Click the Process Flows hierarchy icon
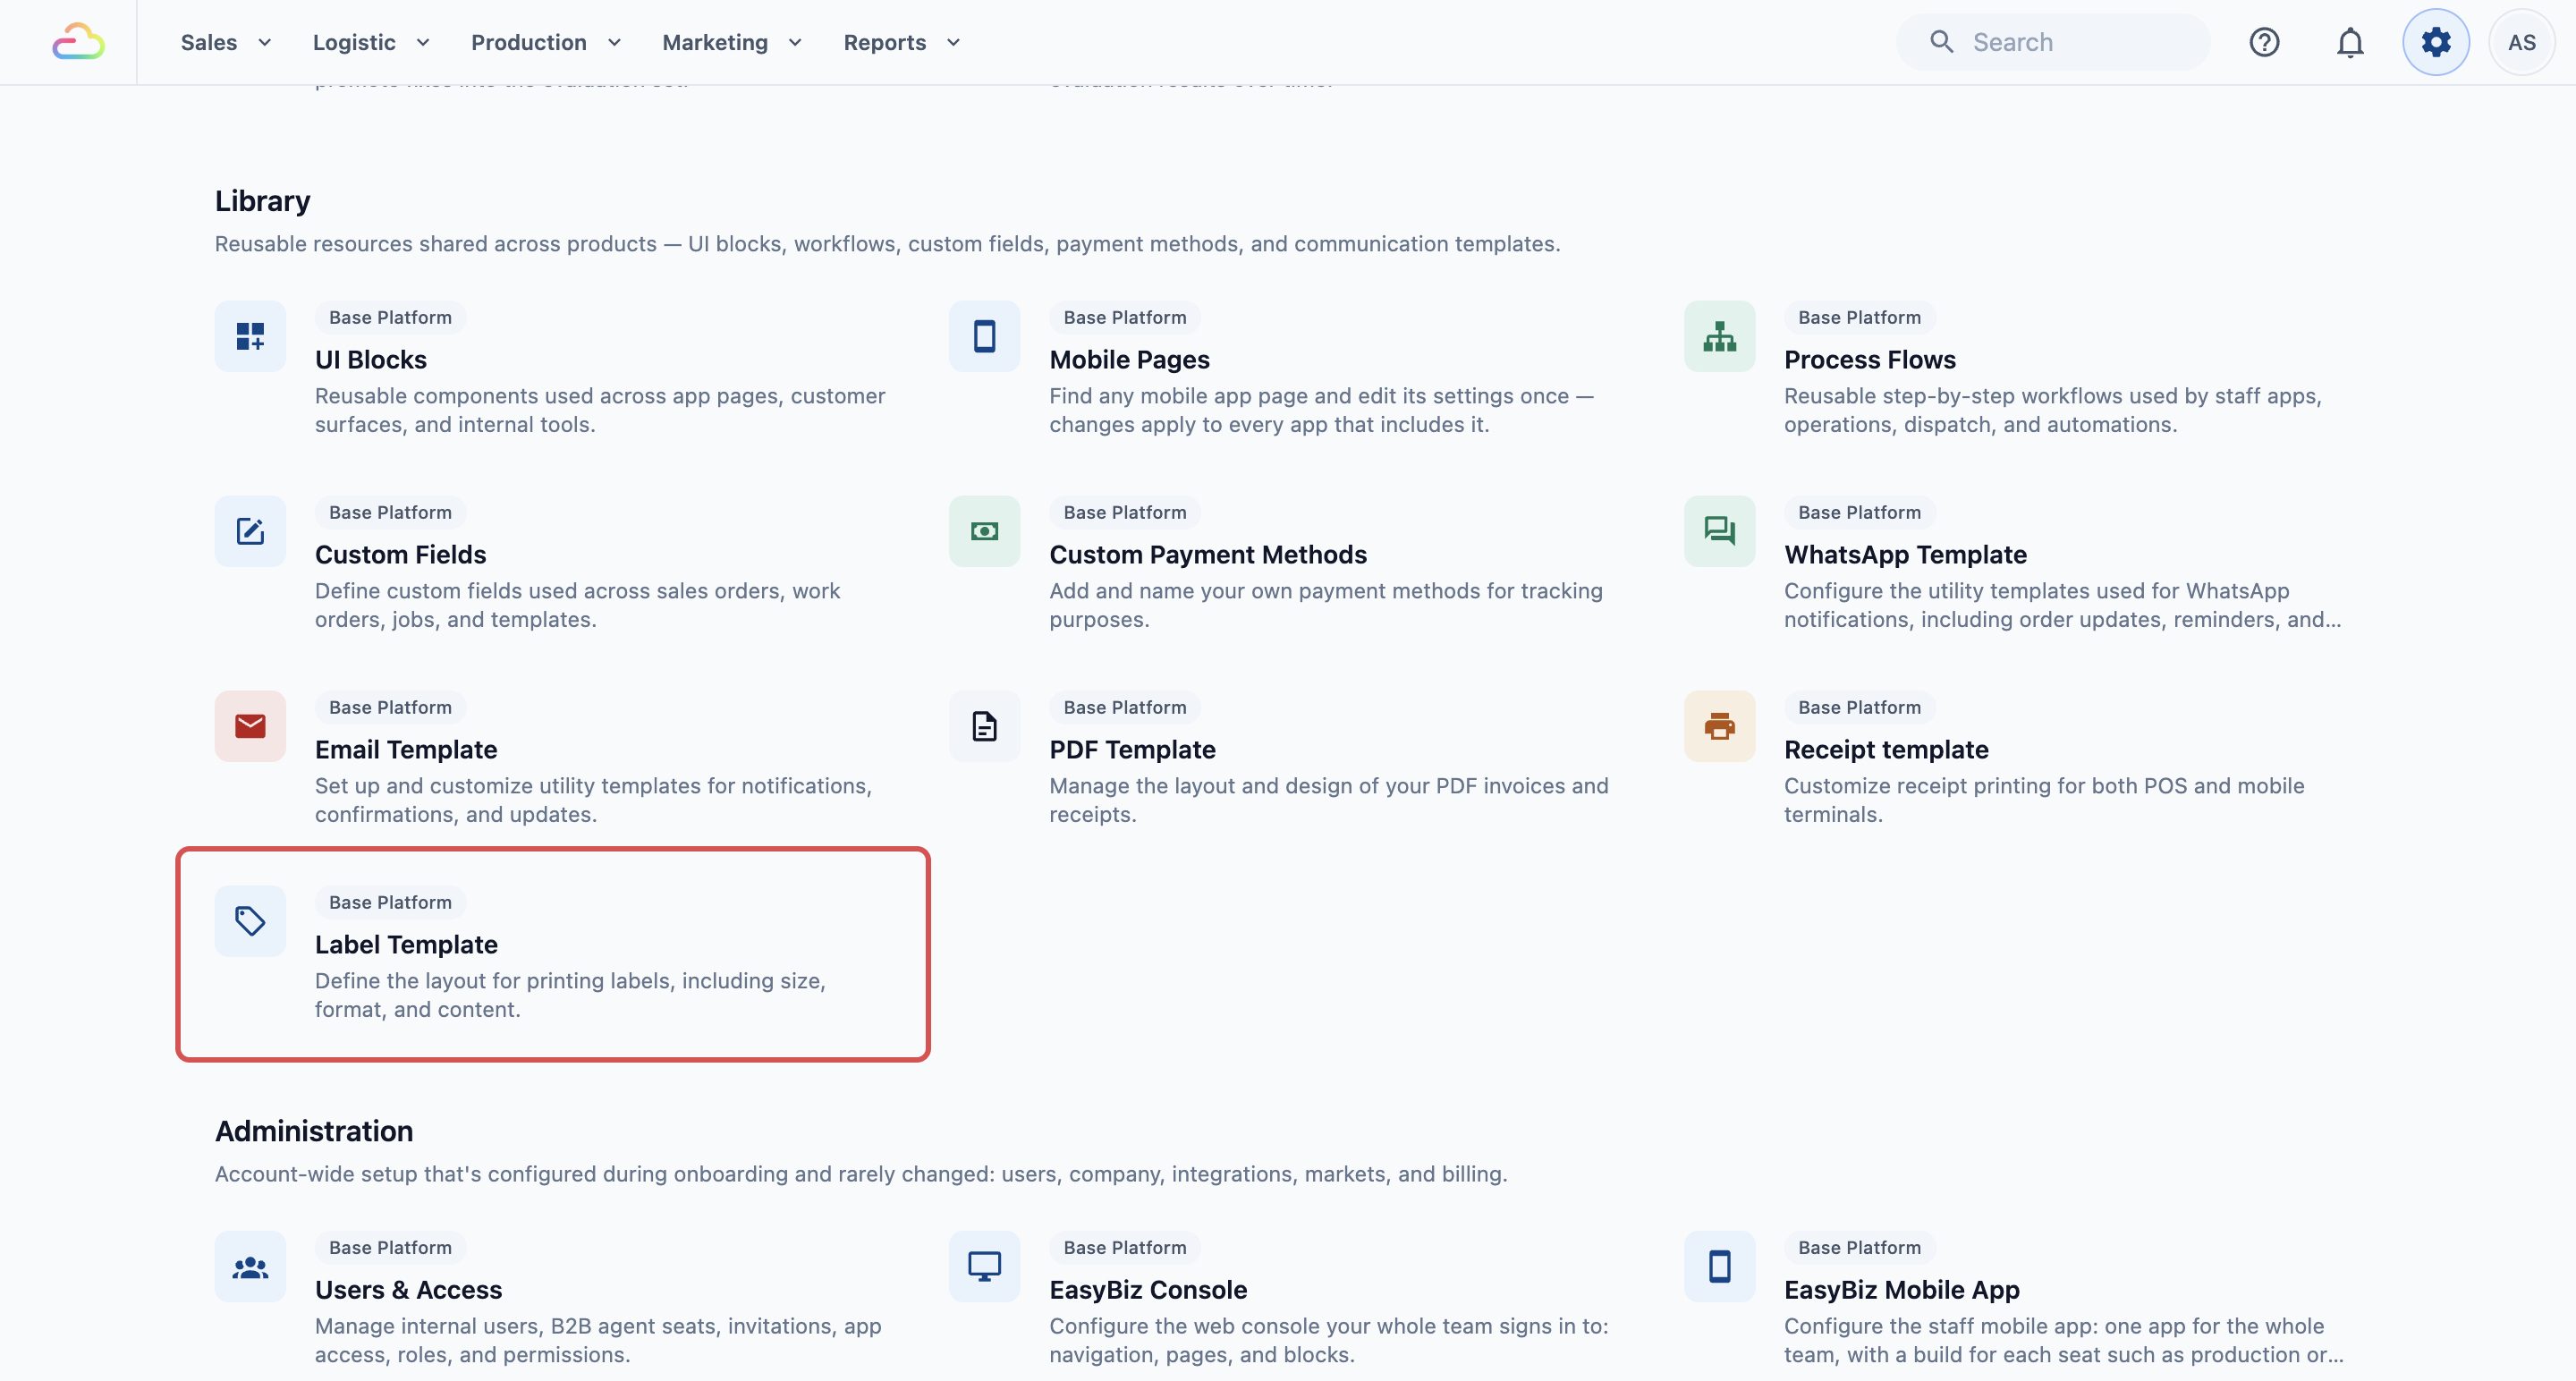This screenshot has width=2576, height=1381. point(1719,336)
